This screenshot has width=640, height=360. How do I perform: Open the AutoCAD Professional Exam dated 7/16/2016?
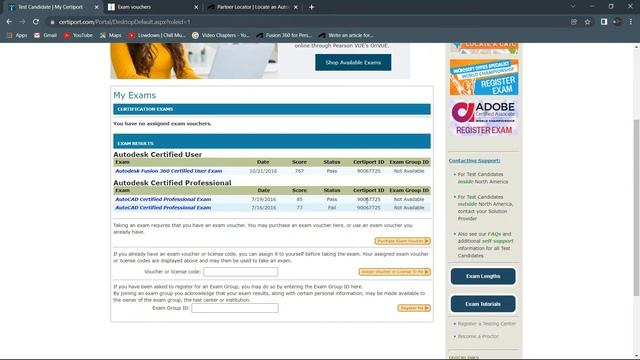(163, 207)
